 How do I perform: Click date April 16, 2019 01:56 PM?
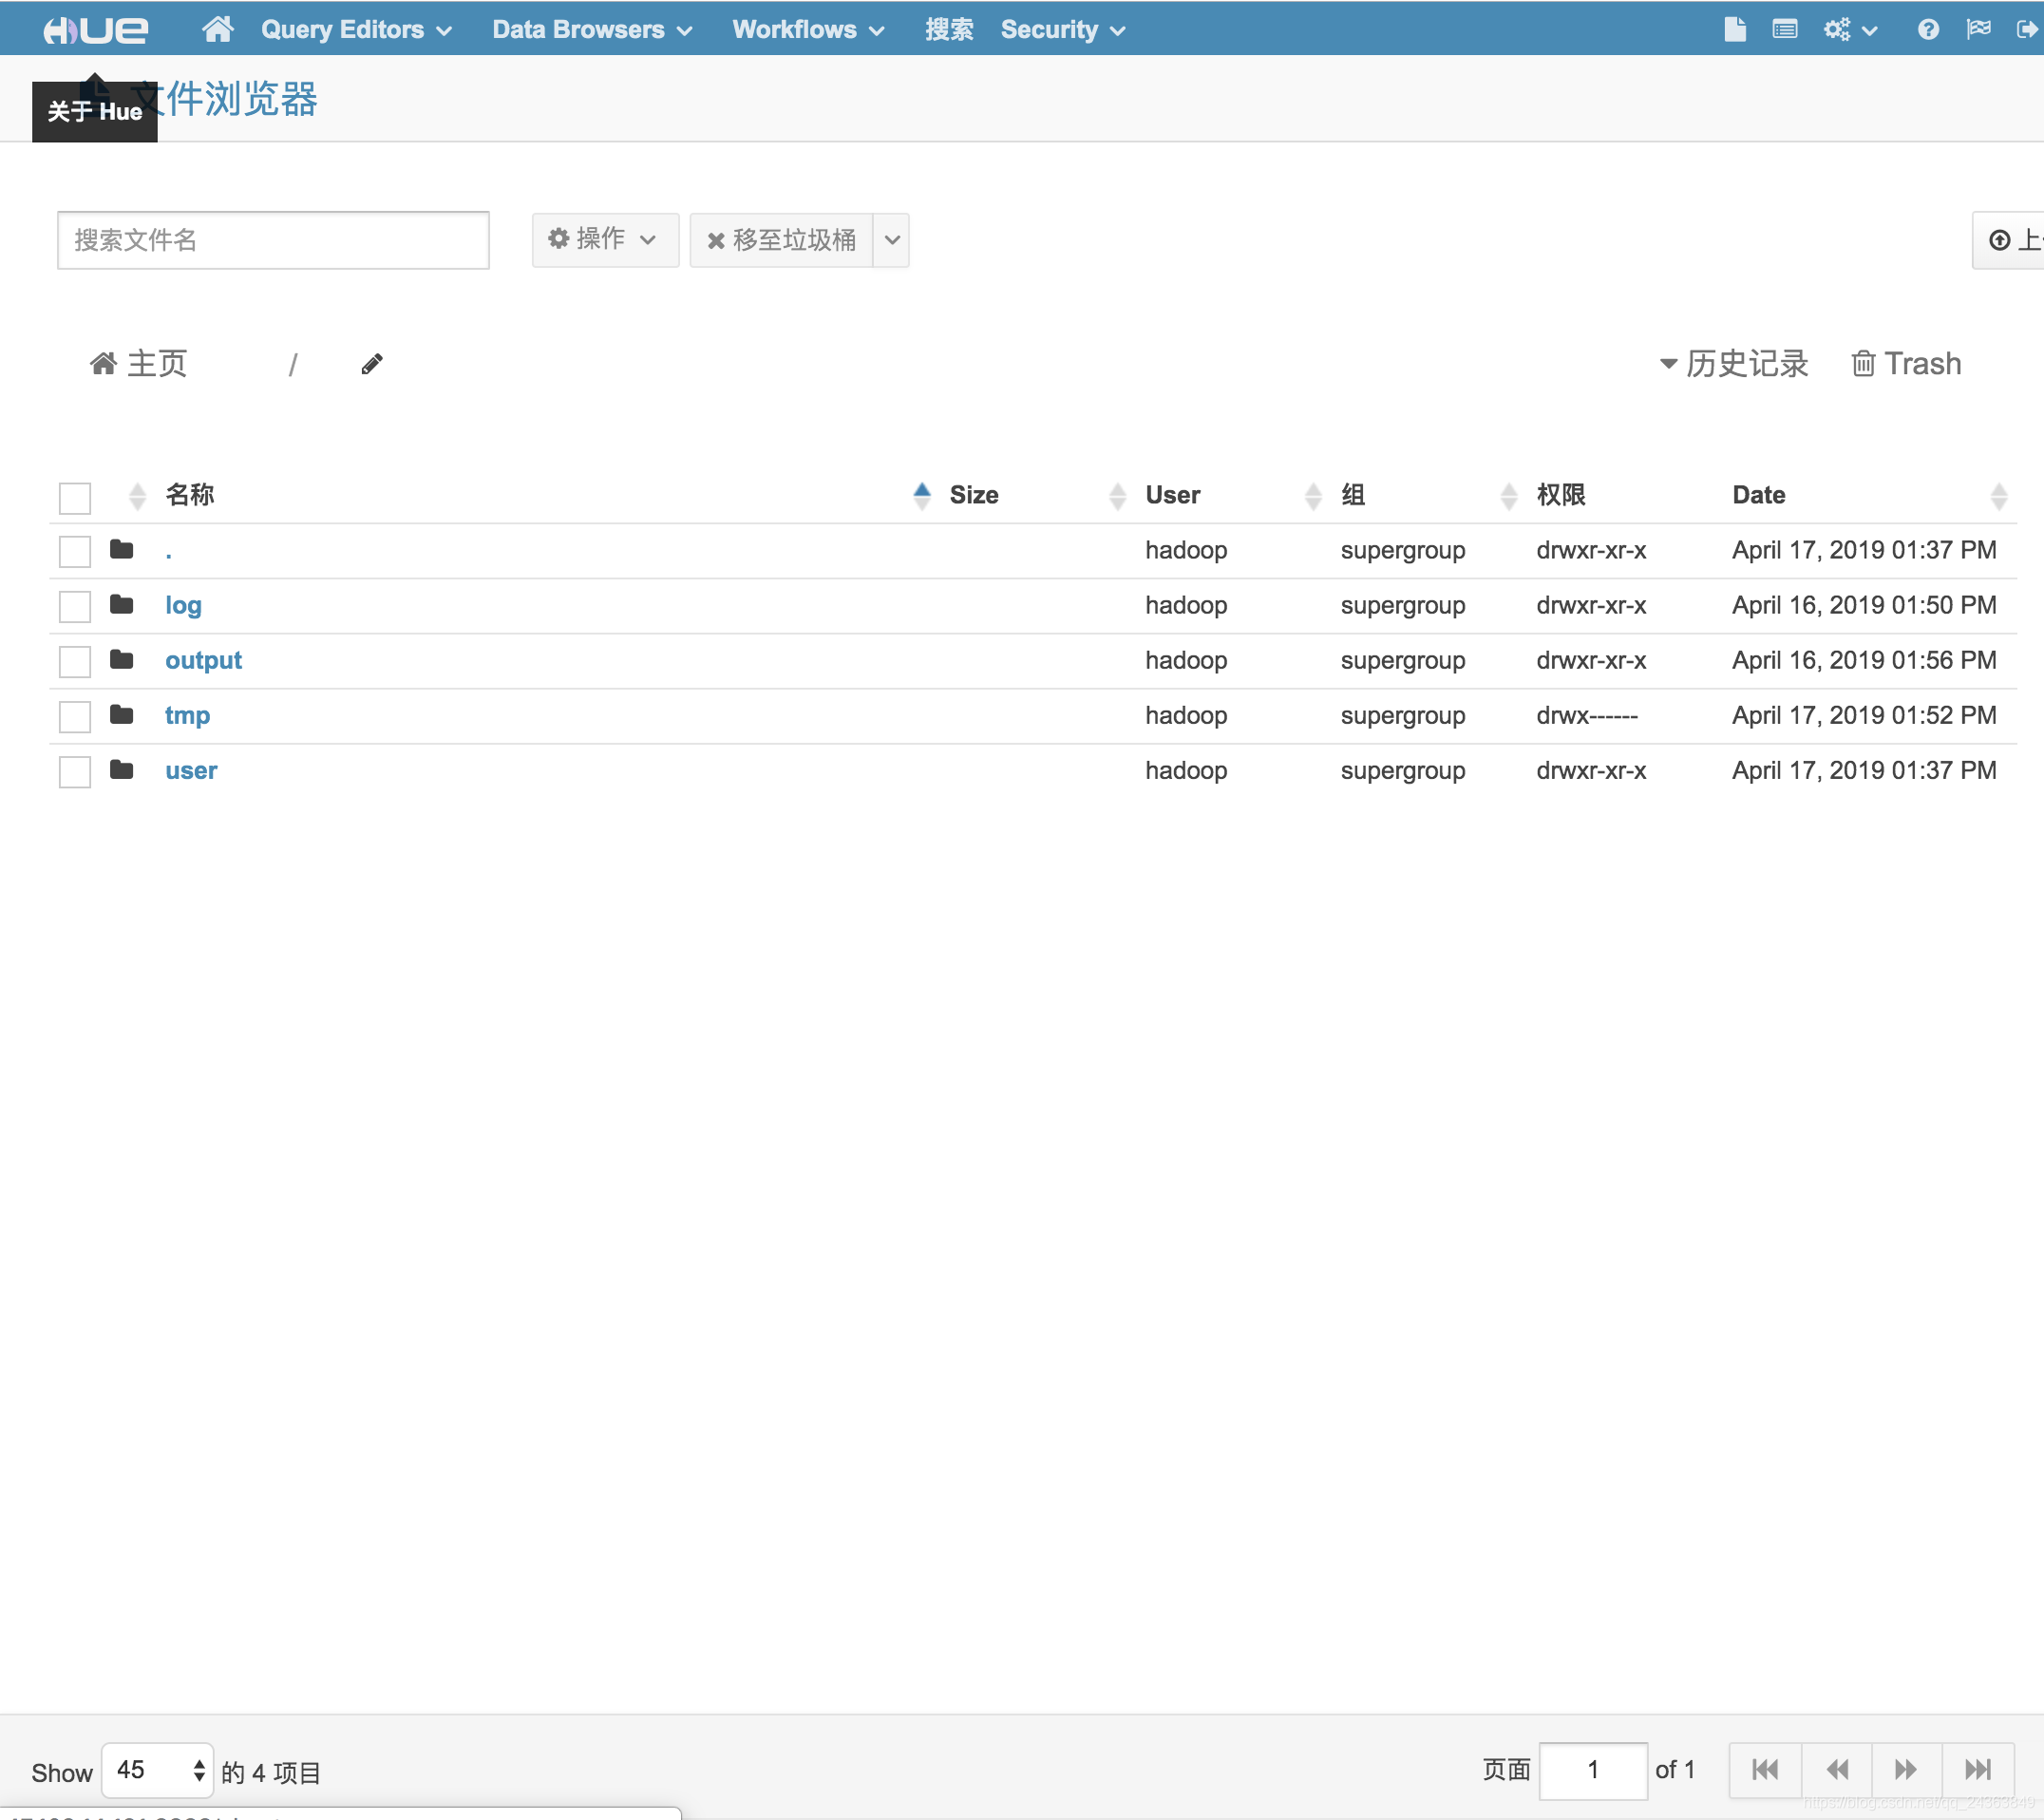1864,660
